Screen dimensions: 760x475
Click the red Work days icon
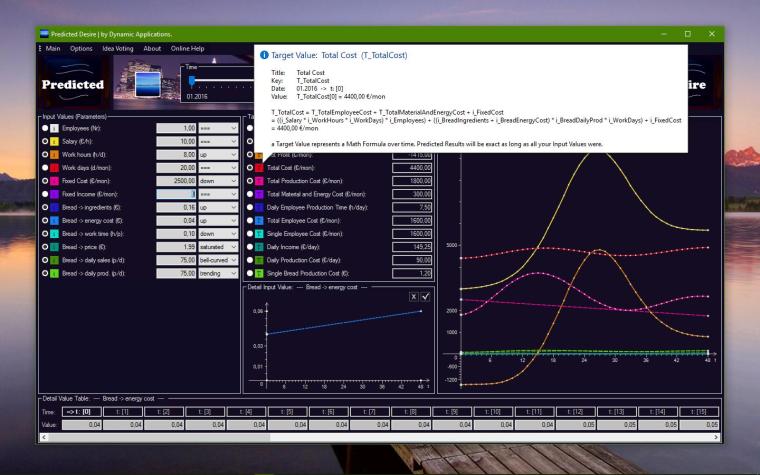[54, 168]
